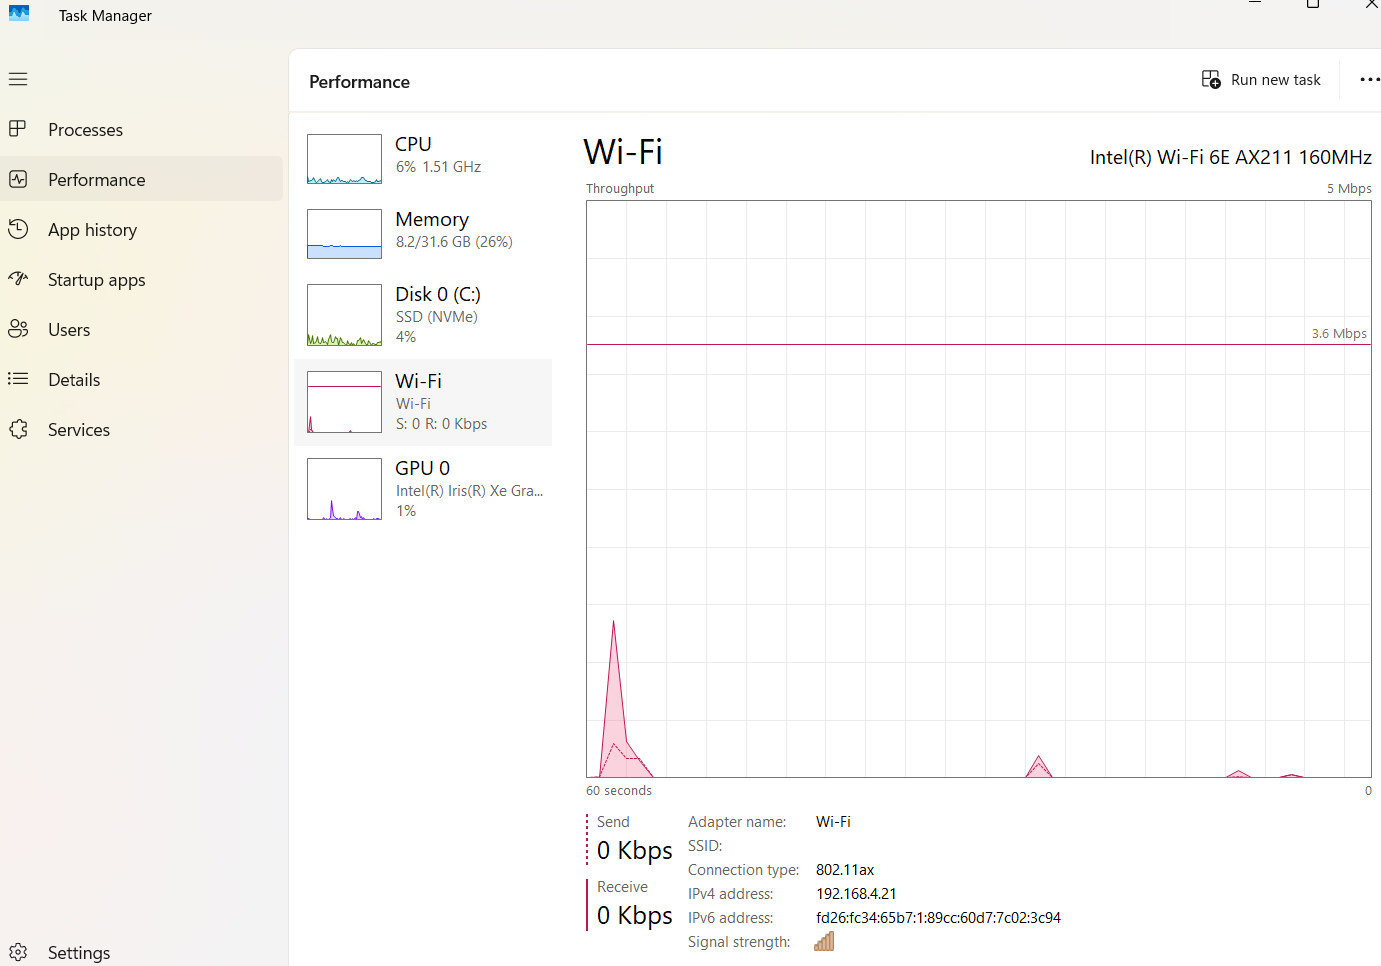The width and height of the screenshot is (1381, 966).
Task: Open Services page
Action: pos(141,429)
